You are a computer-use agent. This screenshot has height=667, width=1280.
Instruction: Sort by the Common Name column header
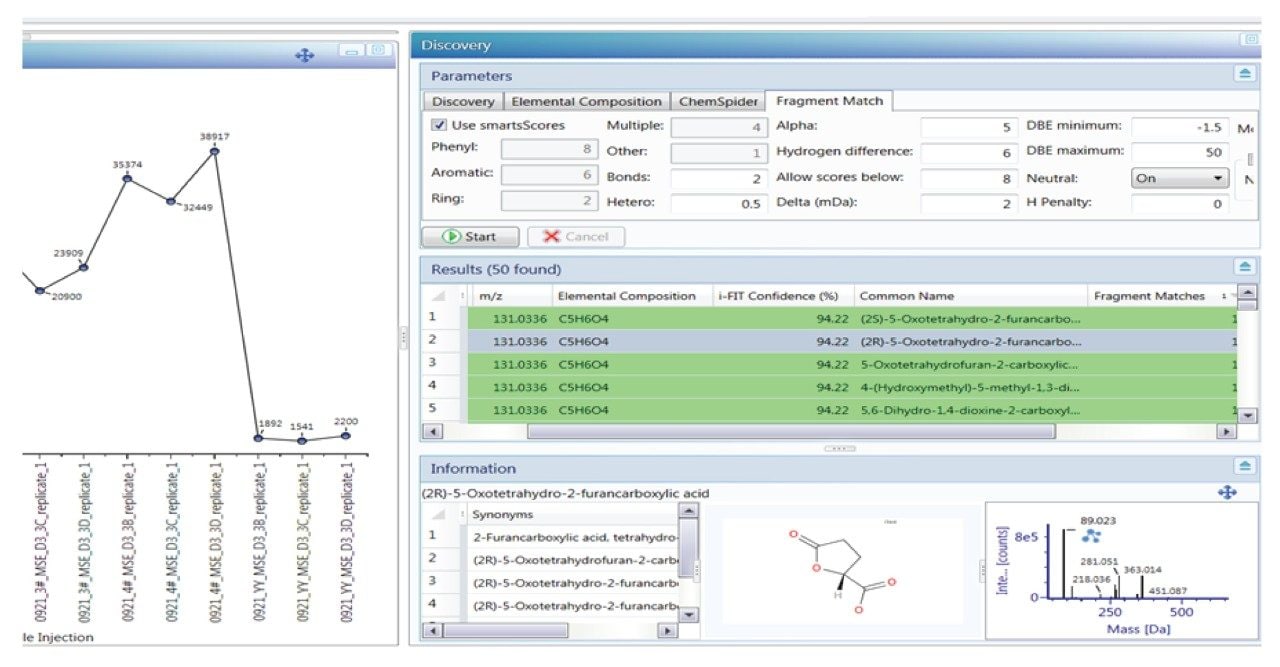point(970,296)
